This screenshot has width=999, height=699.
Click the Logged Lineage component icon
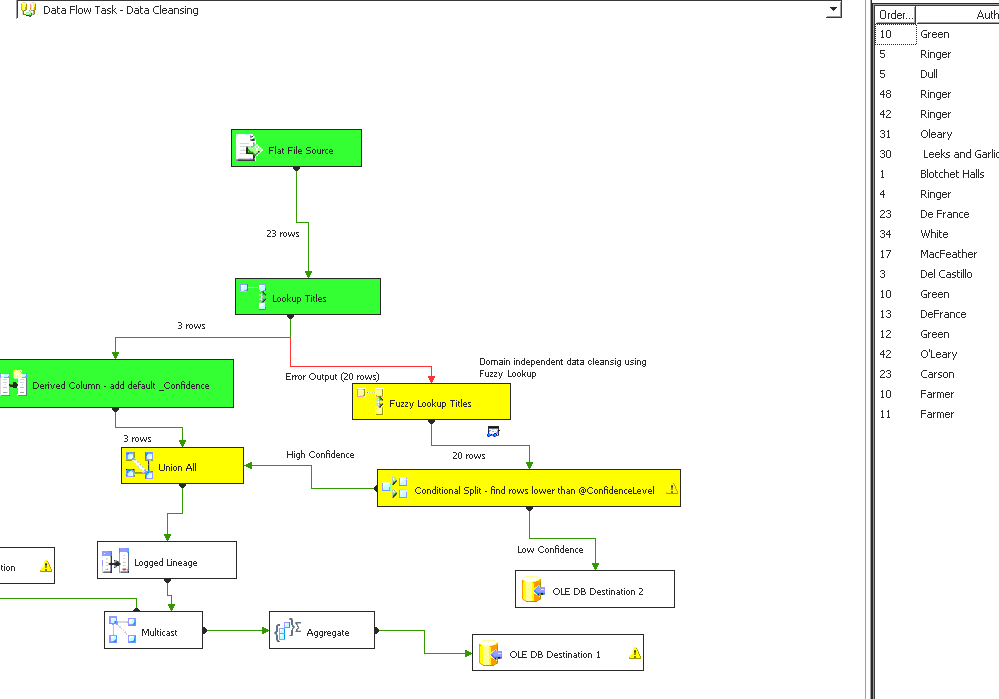tap(115, 561)
